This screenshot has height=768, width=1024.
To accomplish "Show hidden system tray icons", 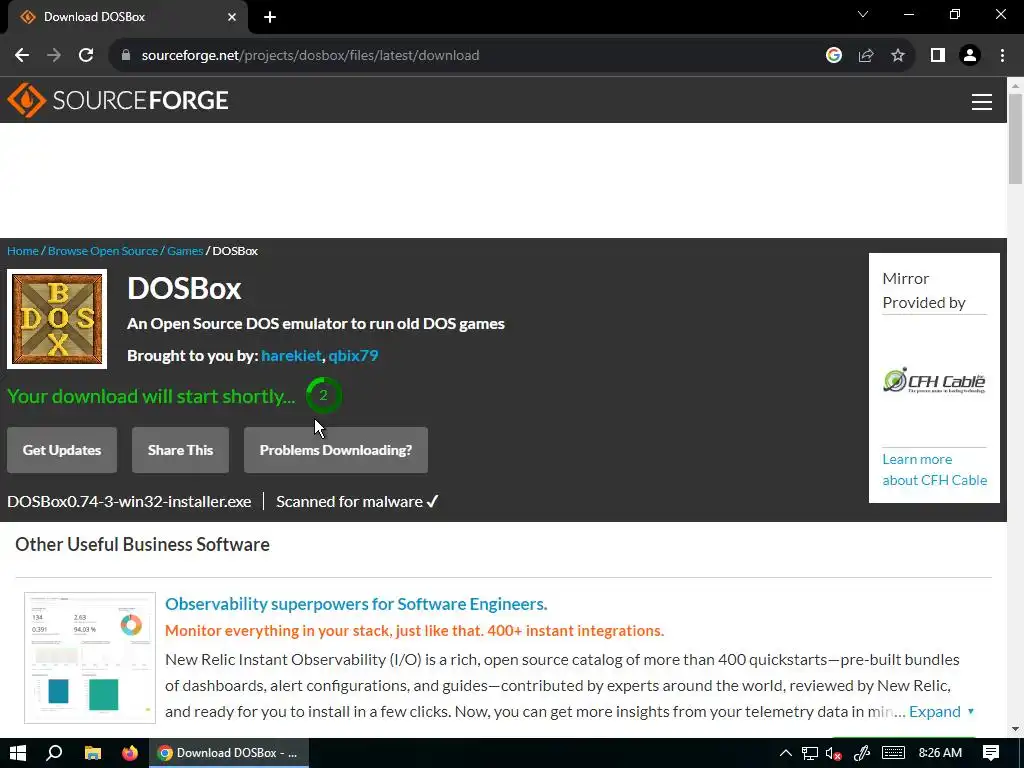I will coord(786,753).
